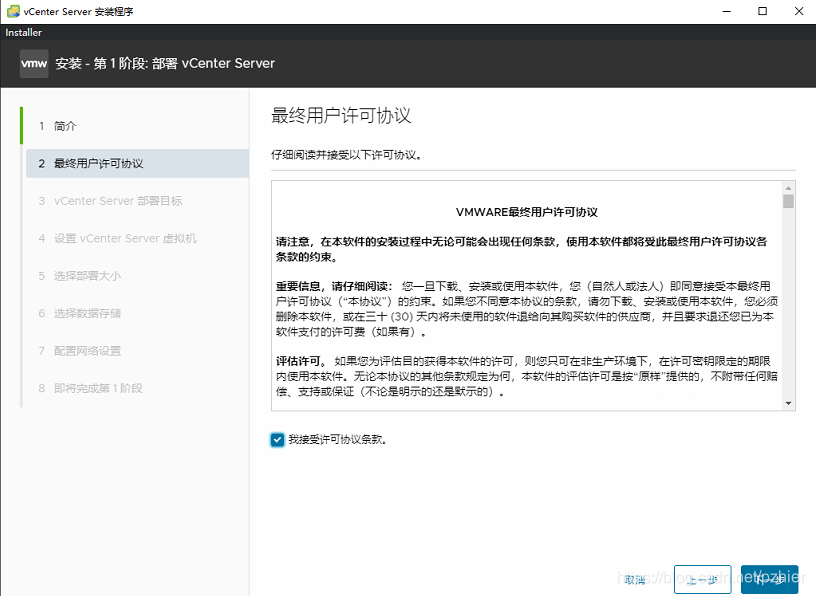Click the 上一步 back button
Viewport: 816px width, 596px height.
pyautogui.click(x=703, y=579)
